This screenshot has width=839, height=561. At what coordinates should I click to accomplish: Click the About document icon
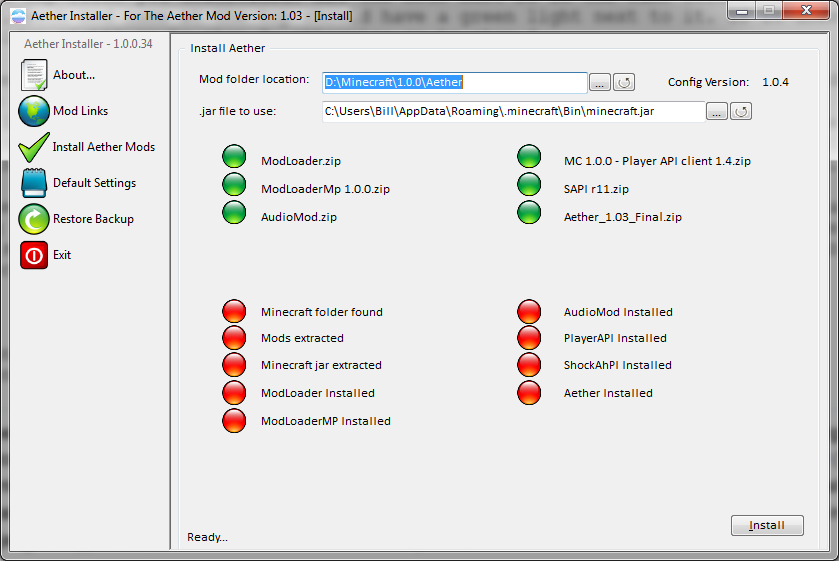coord(34,75)
